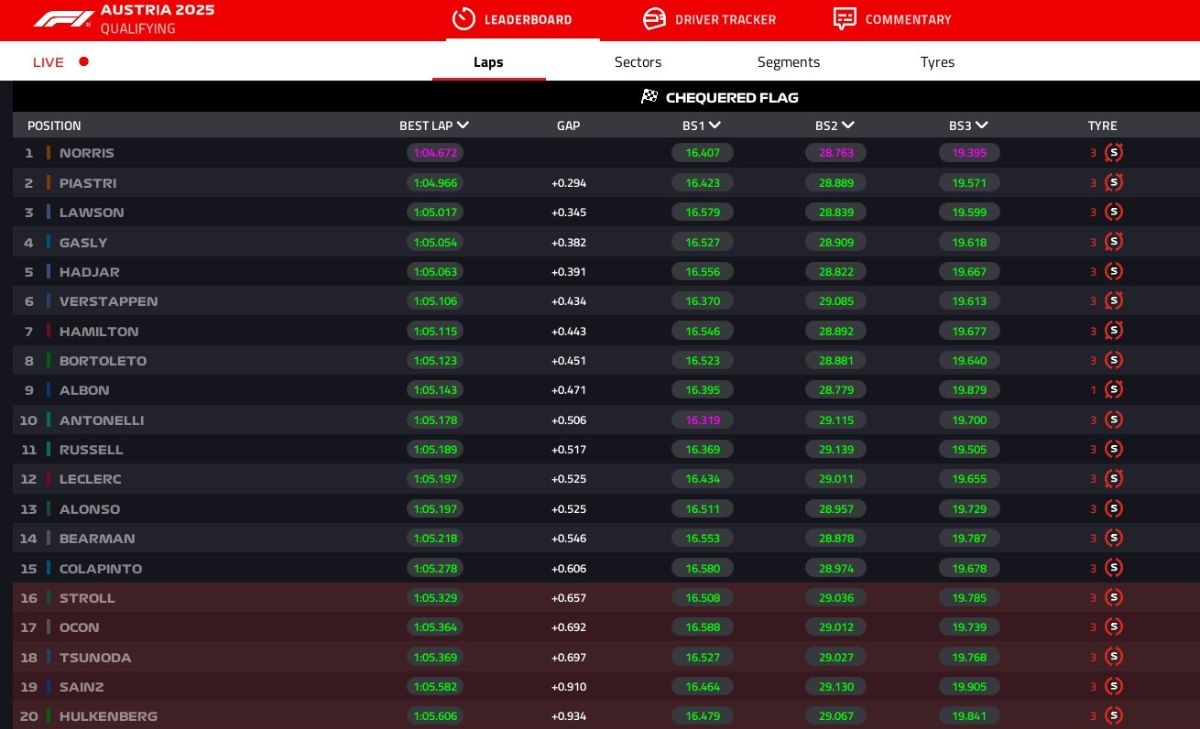Expand the BS1 column dropdown
The width and height of the screenshot is (1200, 729).
pos(715,126)
